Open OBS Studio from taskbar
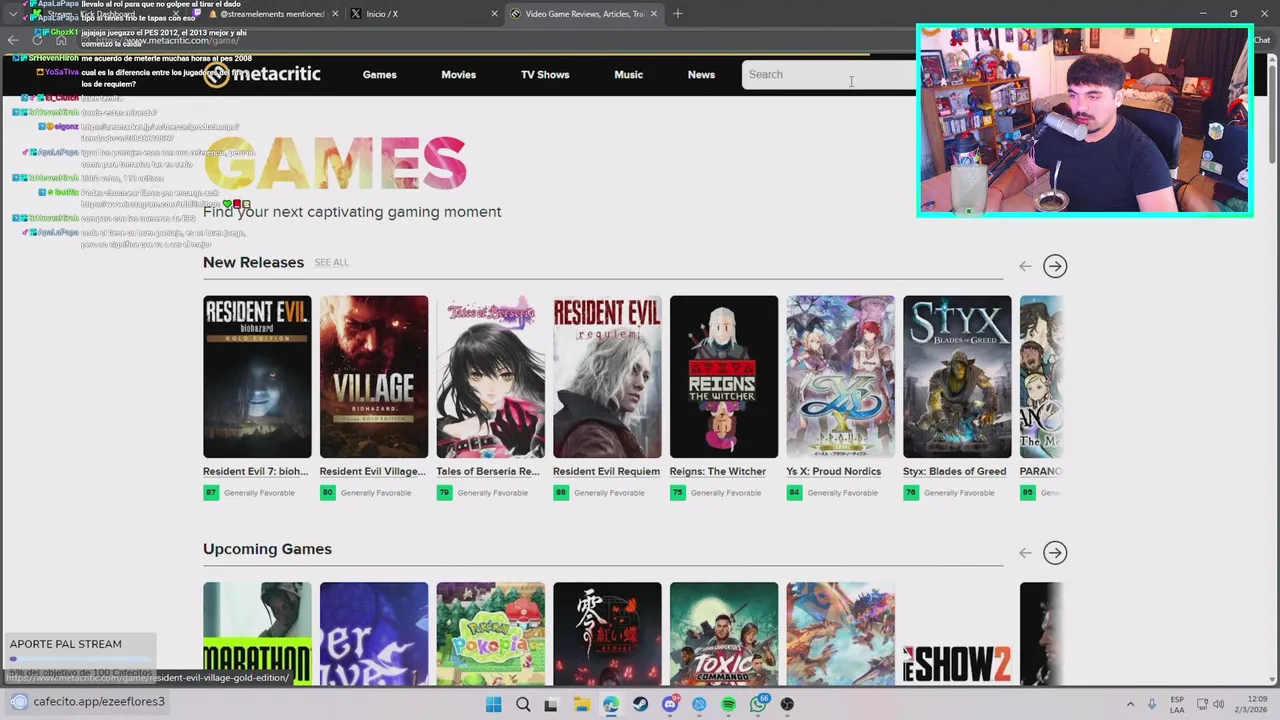Screen dimensions: 1280x720 coord(787,704)
